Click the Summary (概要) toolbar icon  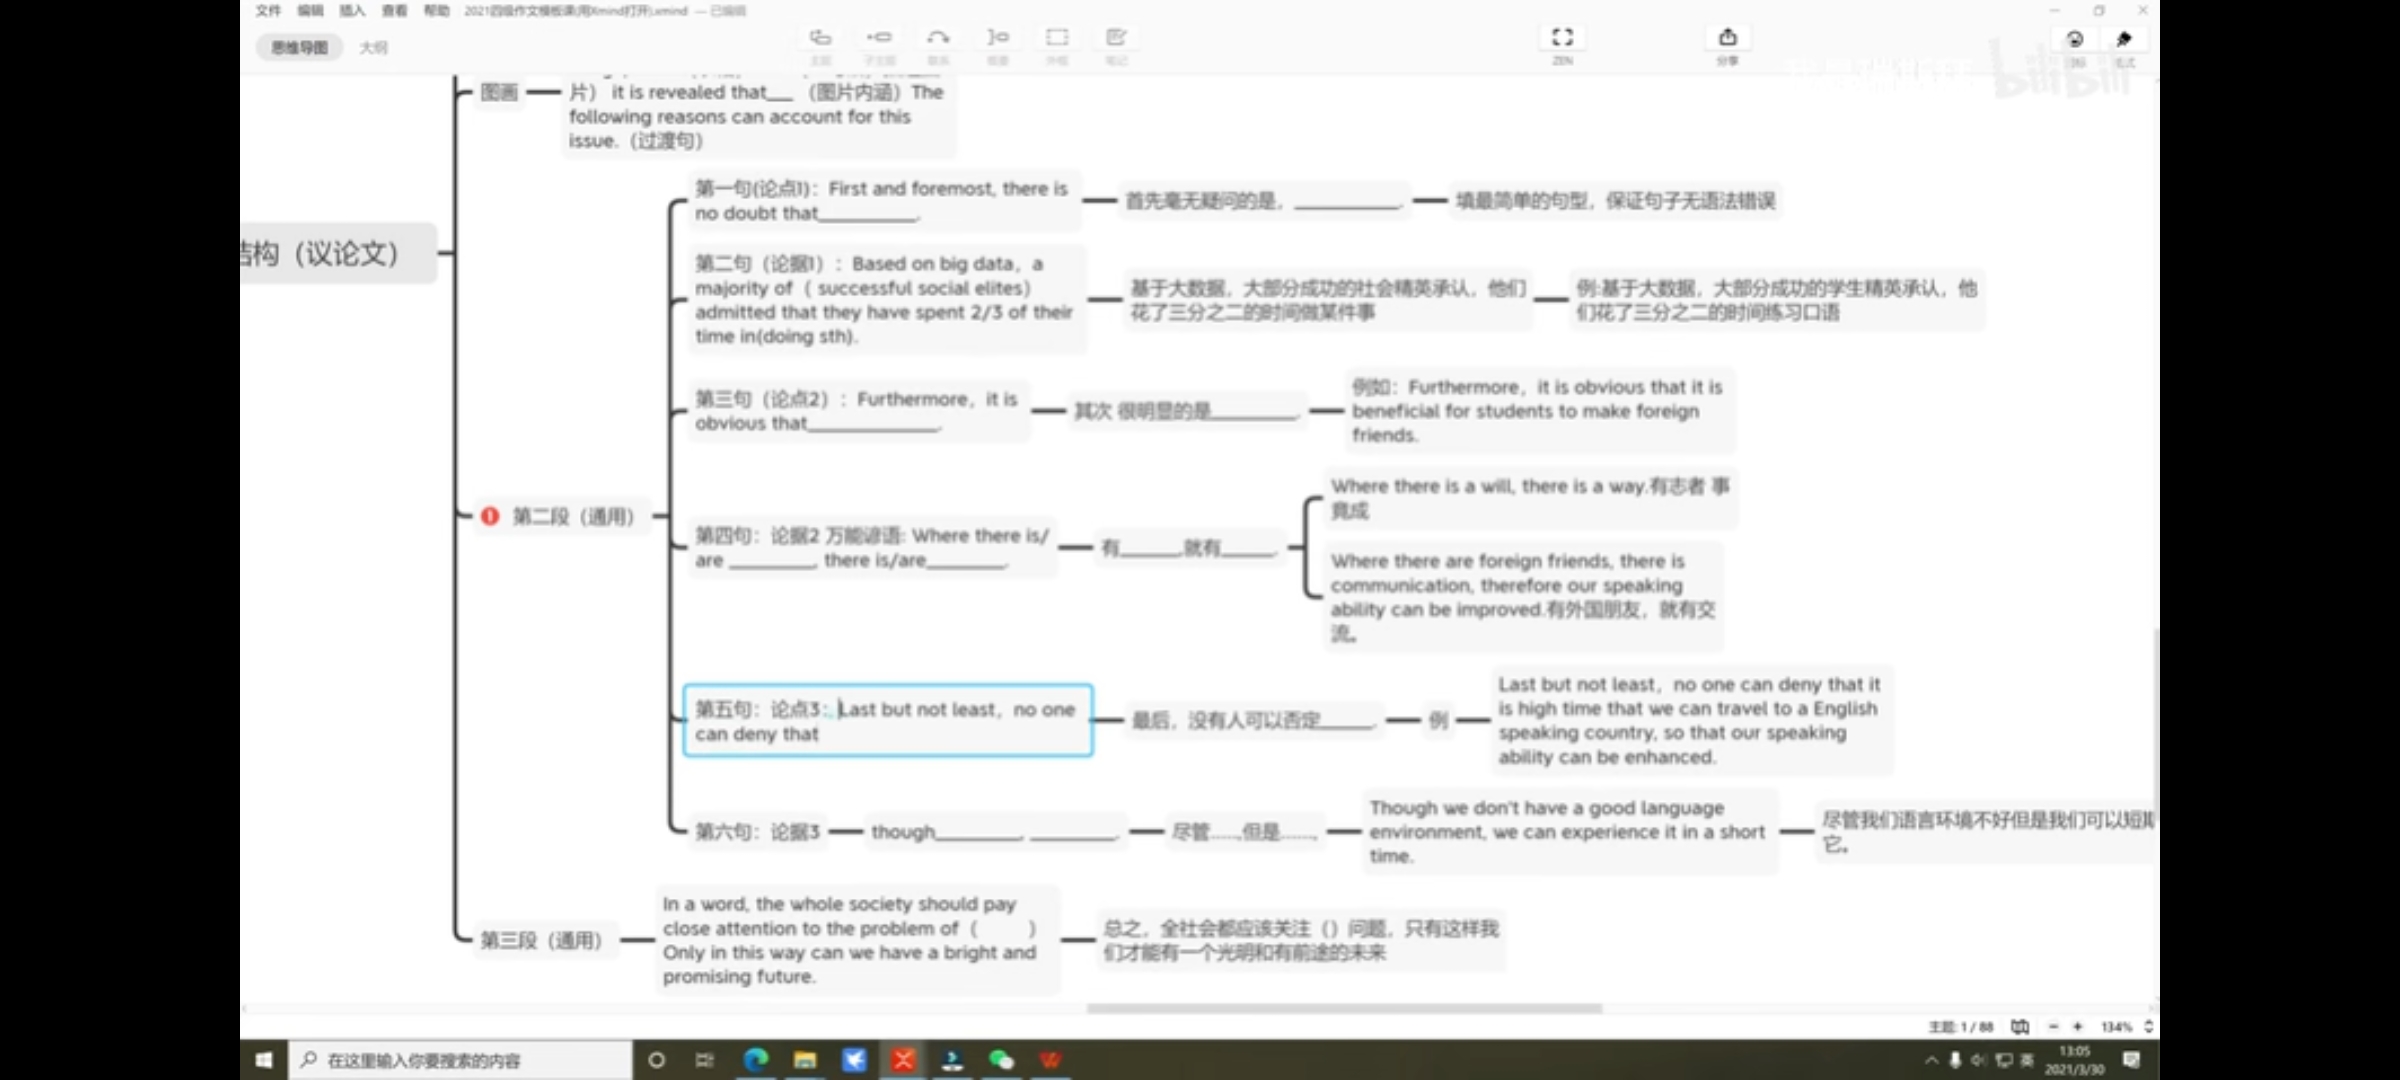997,38
